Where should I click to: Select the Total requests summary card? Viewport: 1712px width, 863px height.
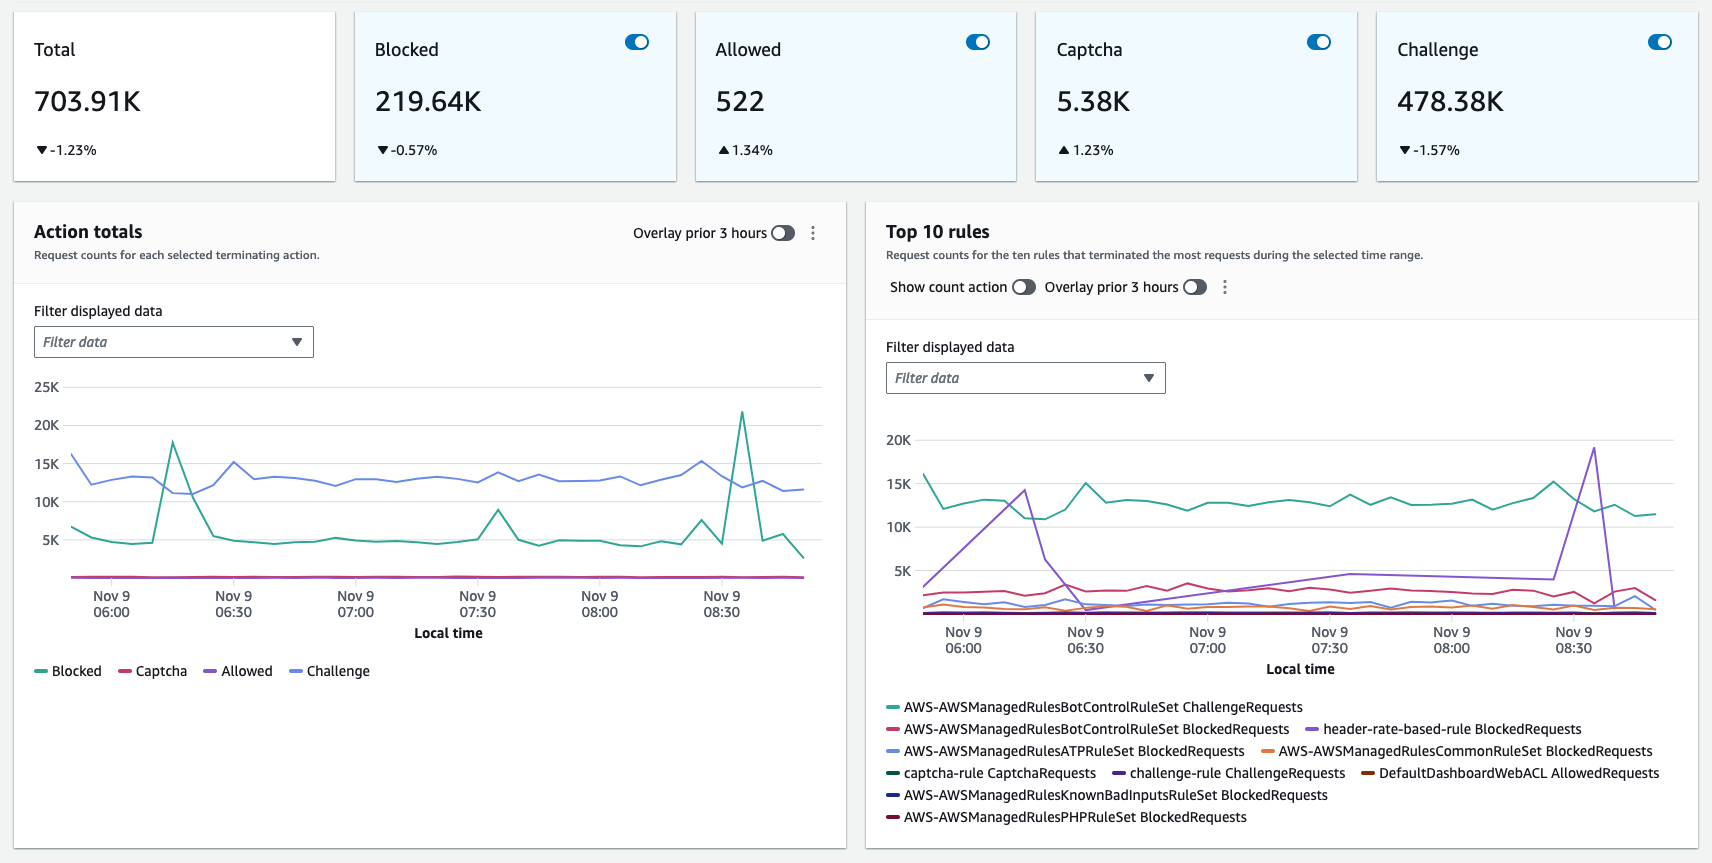coord(174,97)
